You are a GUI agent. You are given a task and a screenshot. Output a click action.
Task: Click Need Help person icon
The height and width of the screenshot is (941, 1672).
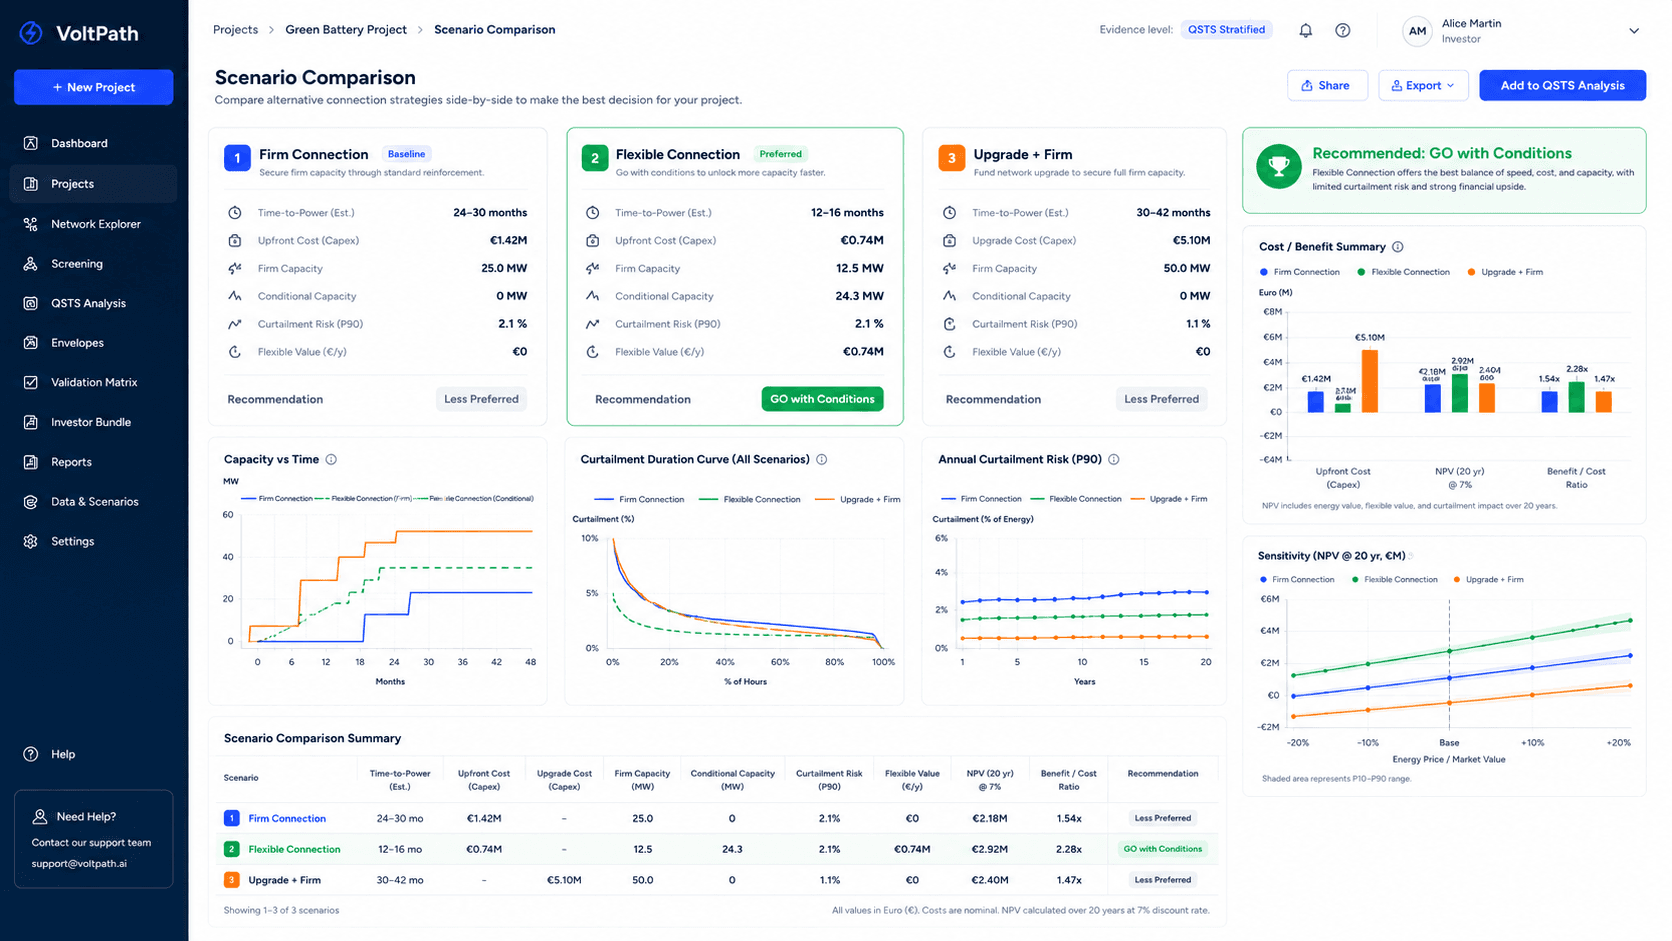click(x=40, y=817)
